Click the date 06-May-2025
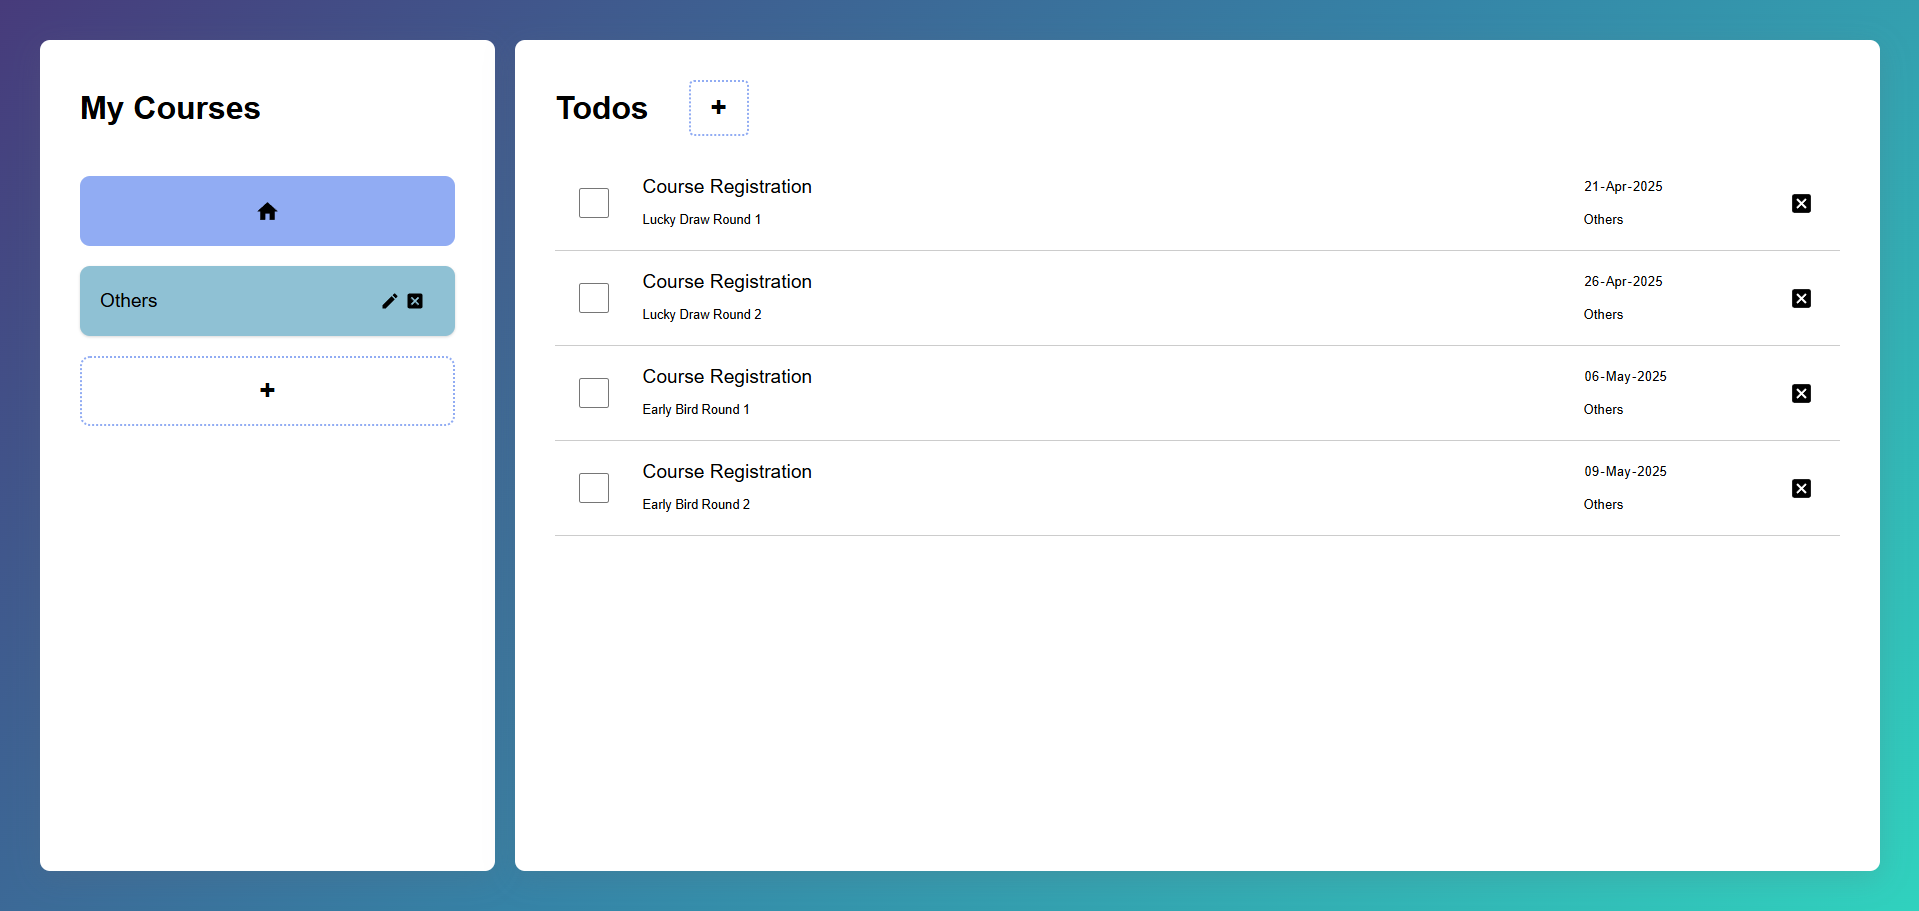 pyautogui.click(x=1625, y=377)
